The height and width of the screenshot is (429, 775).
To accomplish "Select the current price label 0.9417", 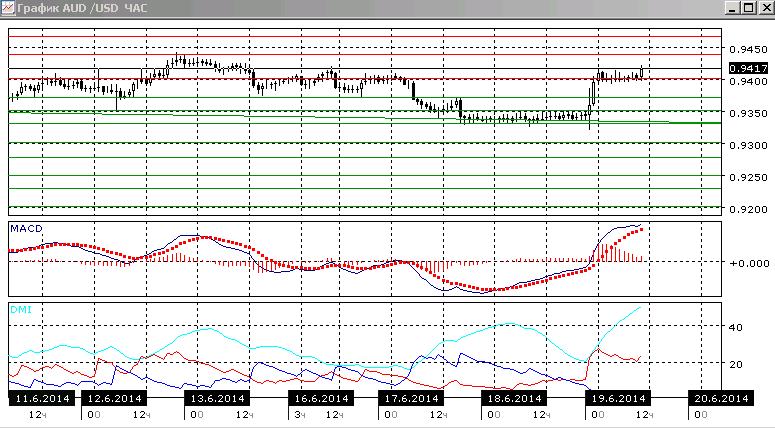I will tap(749, 68).
